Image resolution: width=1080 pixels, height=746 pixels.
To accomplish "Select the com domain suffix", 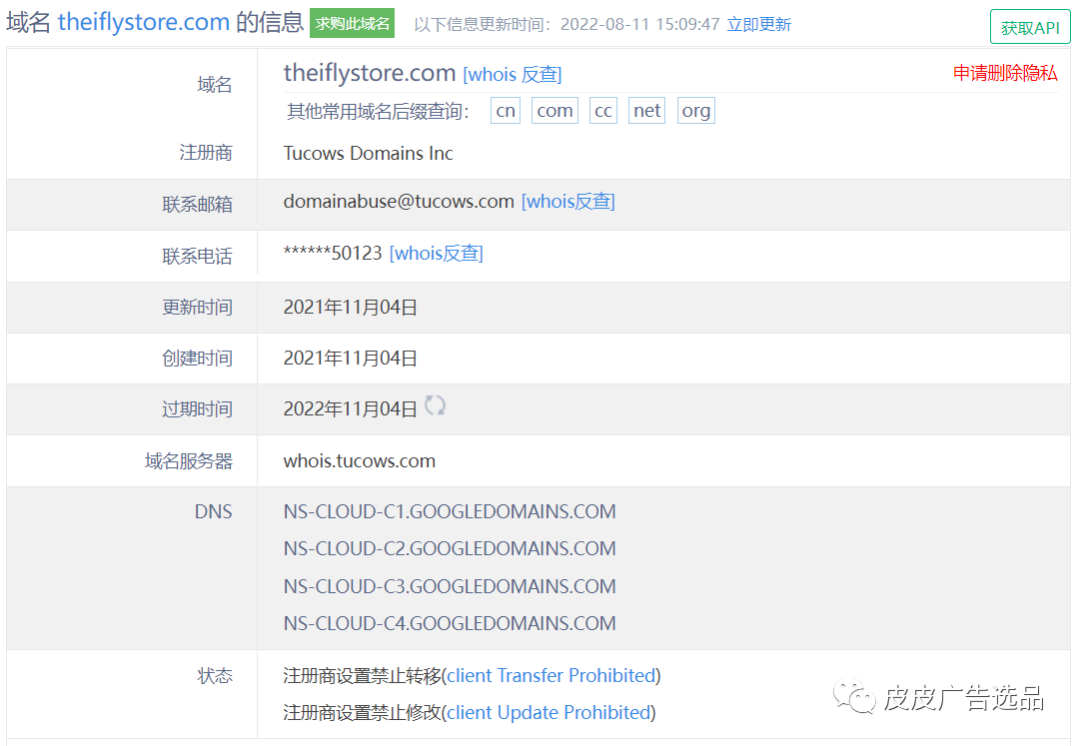I will 554,111.
